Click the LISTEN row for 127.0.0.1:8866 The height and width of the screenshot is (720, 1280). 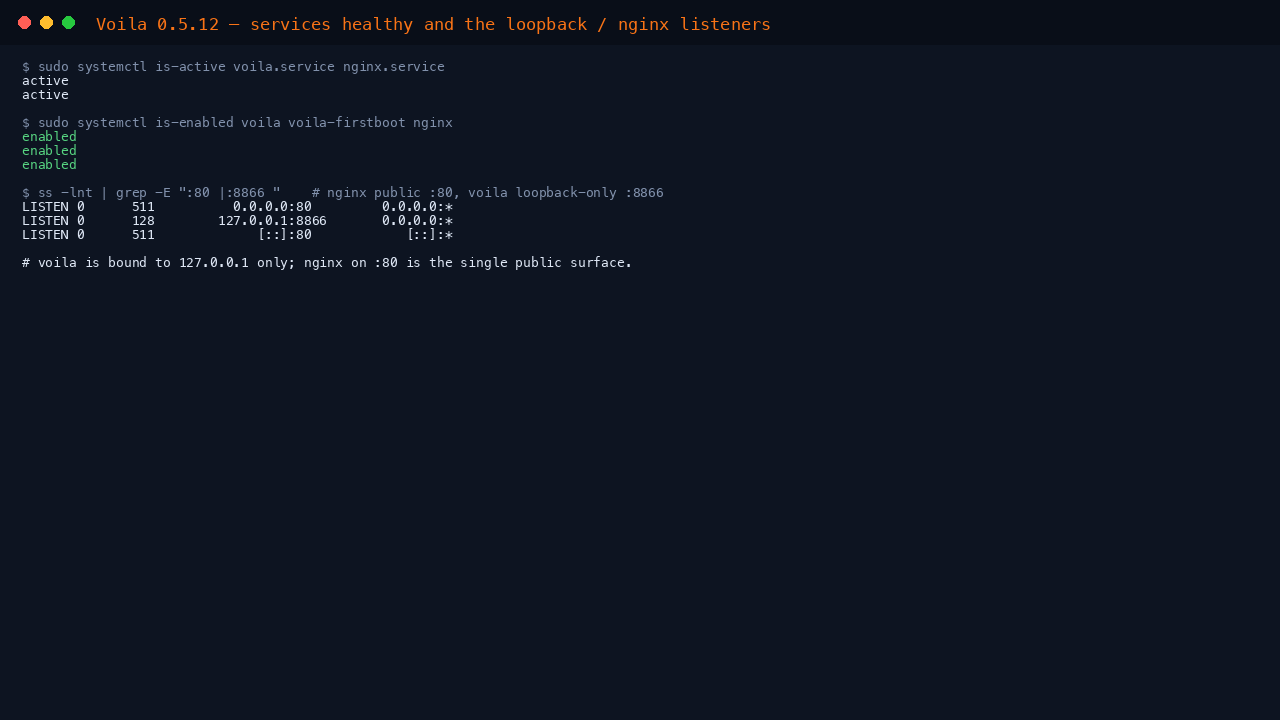[x=237, y=221]
